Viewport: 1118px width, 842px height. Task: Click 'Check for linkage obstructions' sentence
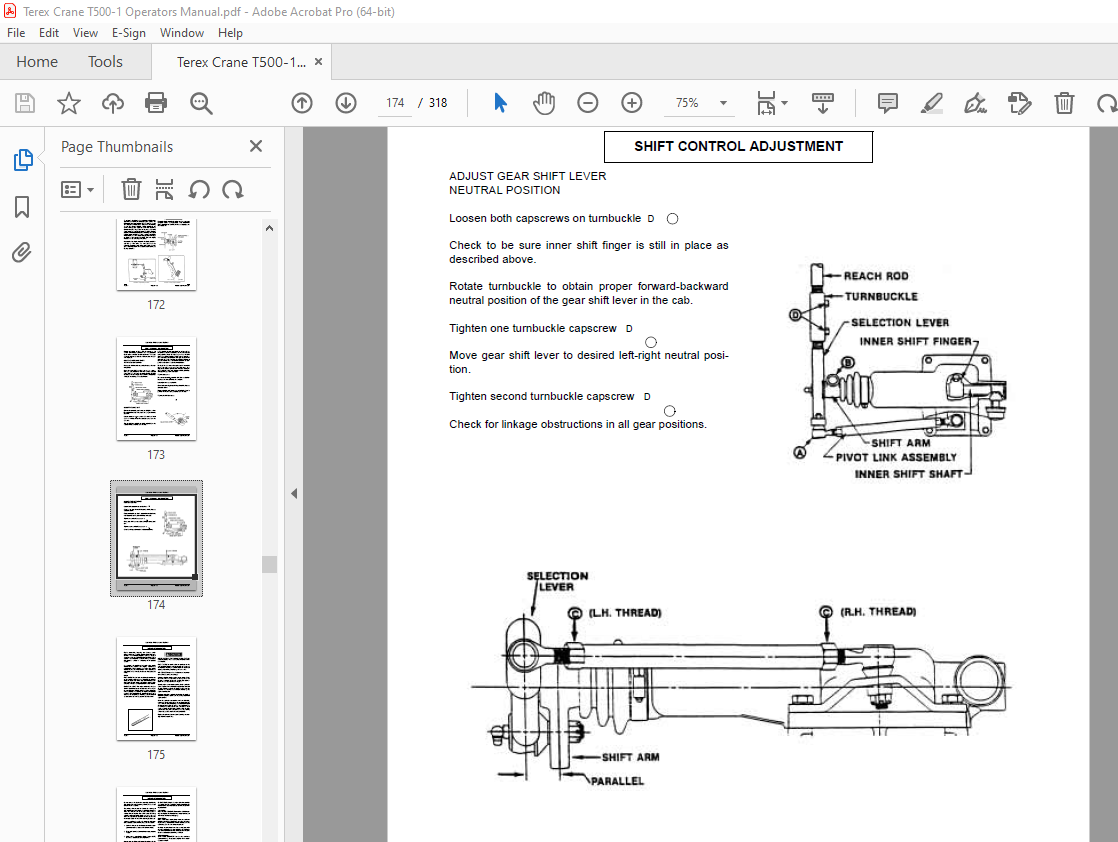(578, 424)
